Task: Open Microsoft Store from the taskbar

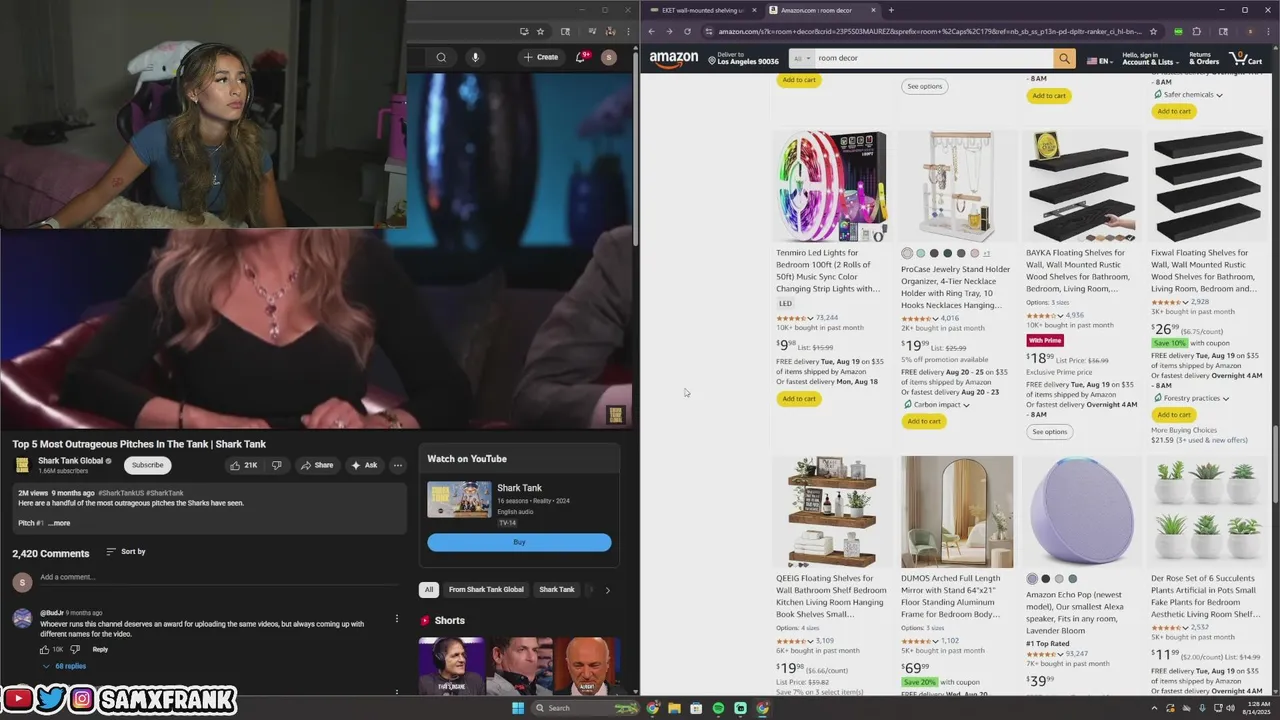Action: 696,708
